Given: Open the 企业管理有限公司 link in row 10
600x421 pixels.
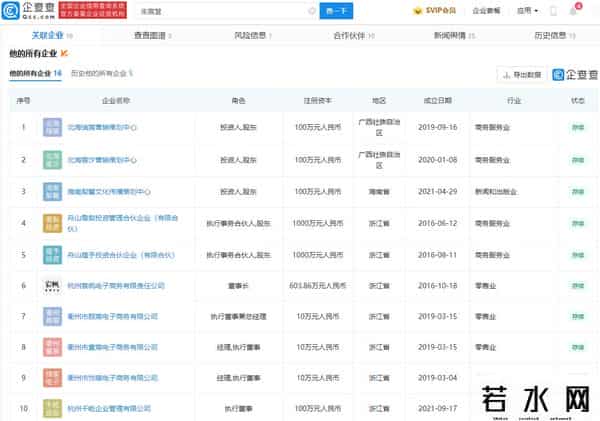Looking at the screenshot, I should point(109,408).
